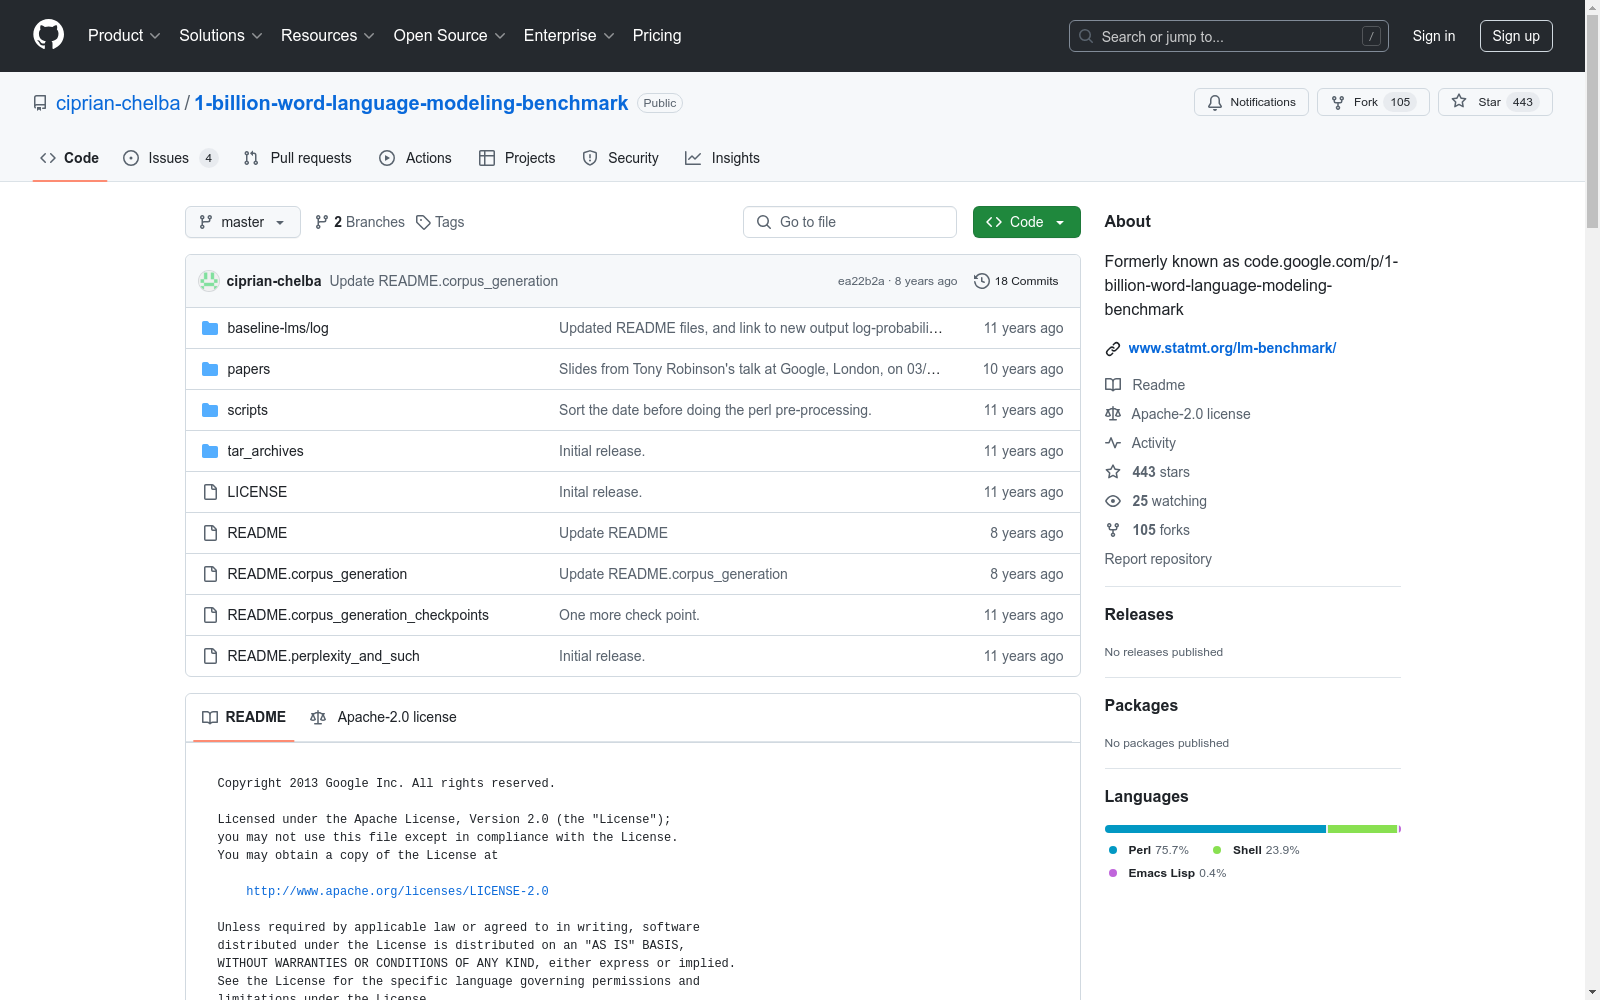Click folder icon for scripts
The image size is (1600, 1000).
tap(210, 410)
